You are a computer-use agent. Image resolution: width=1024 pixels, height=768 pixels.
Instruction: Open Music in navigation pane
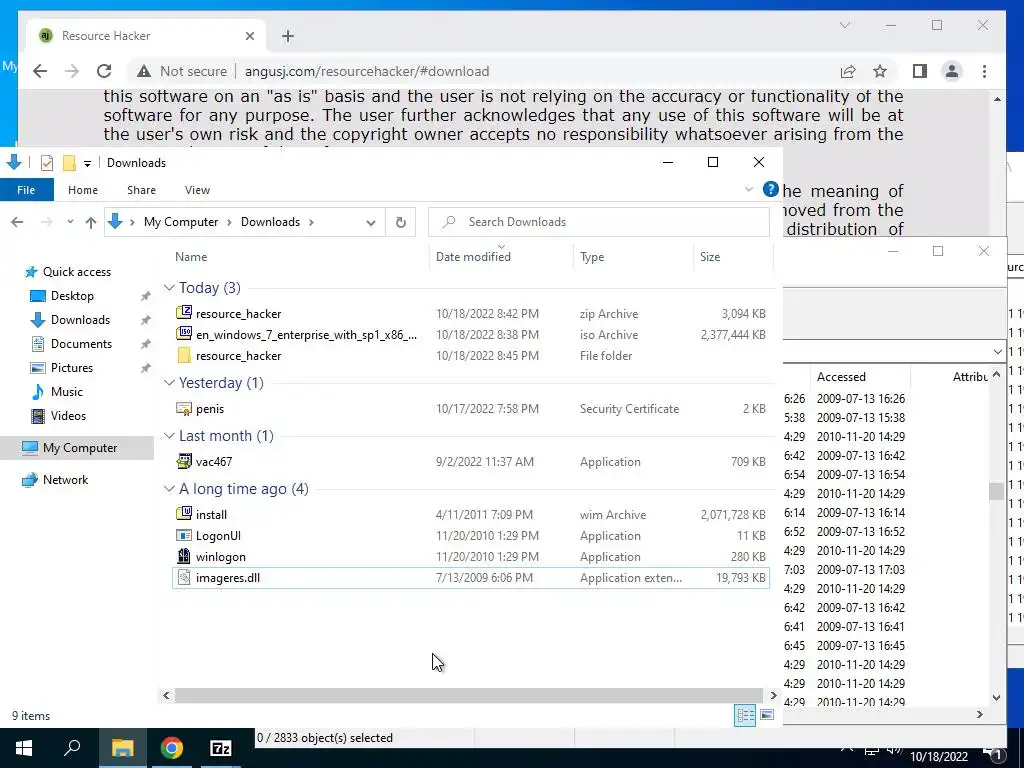(x=57, y=392)
